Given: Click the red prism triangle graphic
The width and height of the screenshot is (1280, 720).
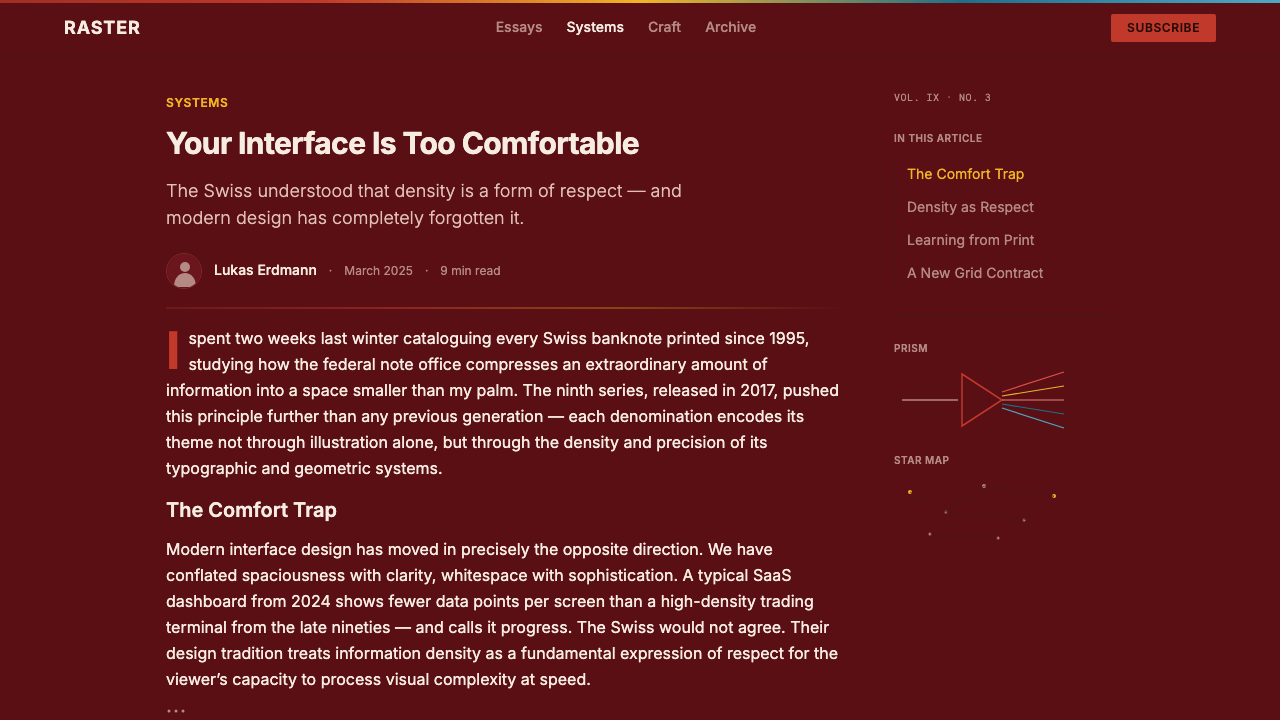Looking at the screenshot, I should click(x=982, y=400).
